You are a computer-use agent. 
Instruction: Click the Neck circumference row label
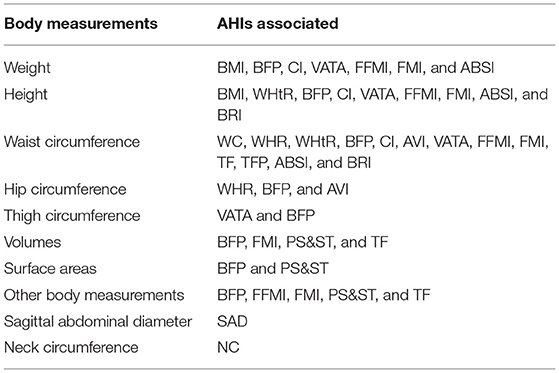[x=71, y=348]
